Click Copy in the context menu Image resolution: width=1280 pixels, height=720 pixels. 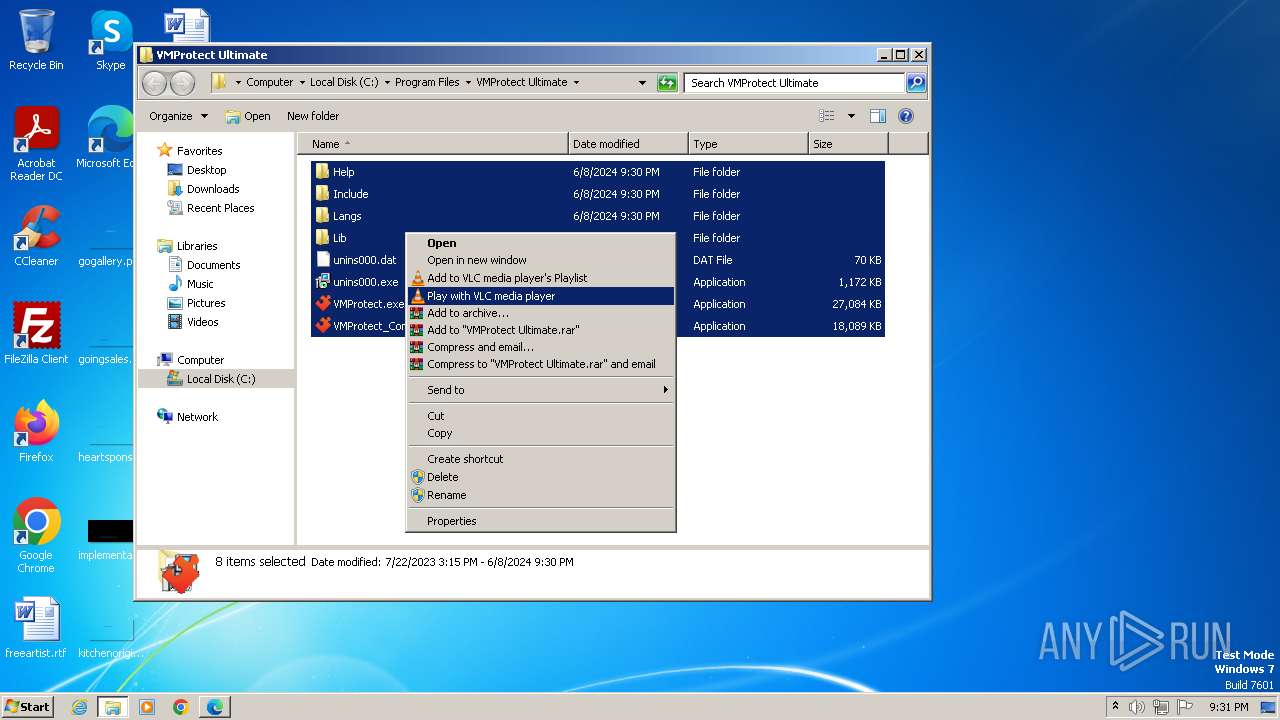(540, 433)
